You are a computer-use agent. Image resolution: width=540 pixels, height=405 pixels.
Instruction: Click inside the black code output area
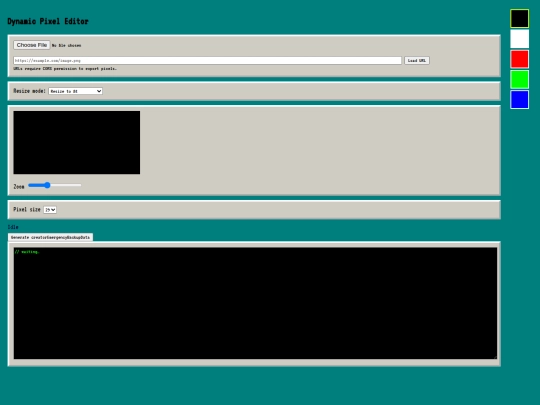pos(255,303)
